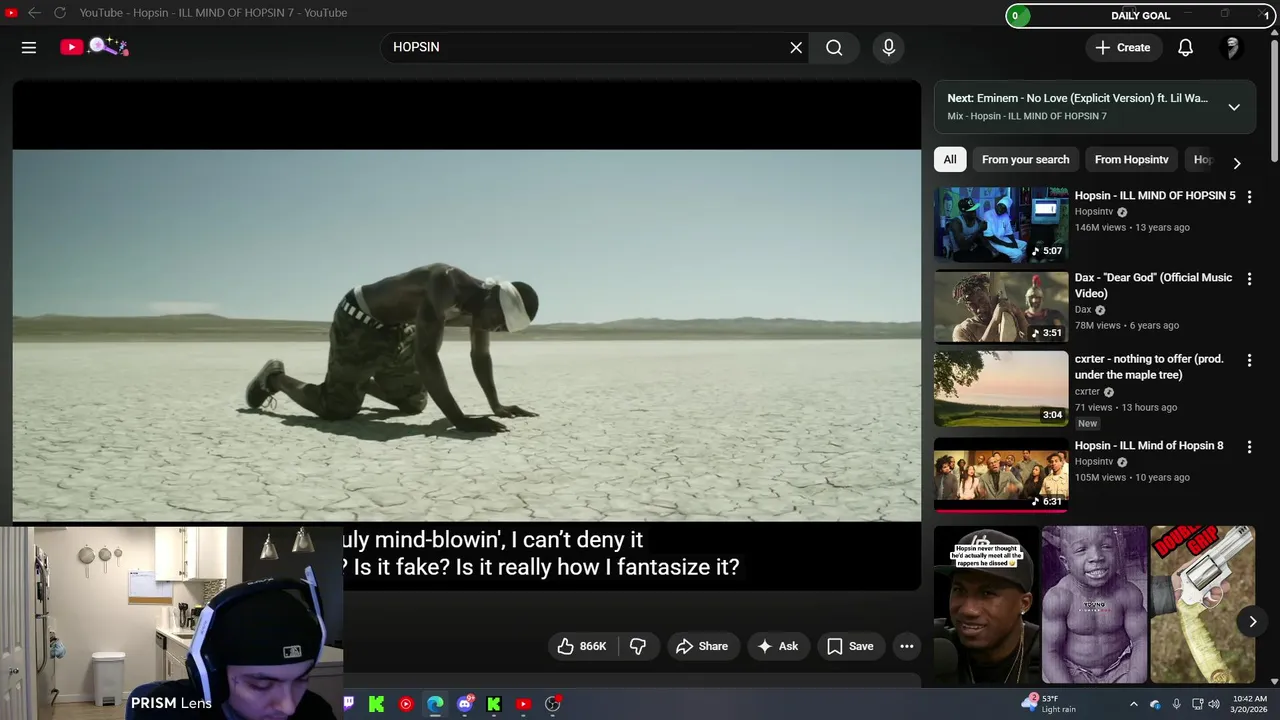
Task: Click '146M views • 13 years ago' text
Action: click(x=1132, y=228)
